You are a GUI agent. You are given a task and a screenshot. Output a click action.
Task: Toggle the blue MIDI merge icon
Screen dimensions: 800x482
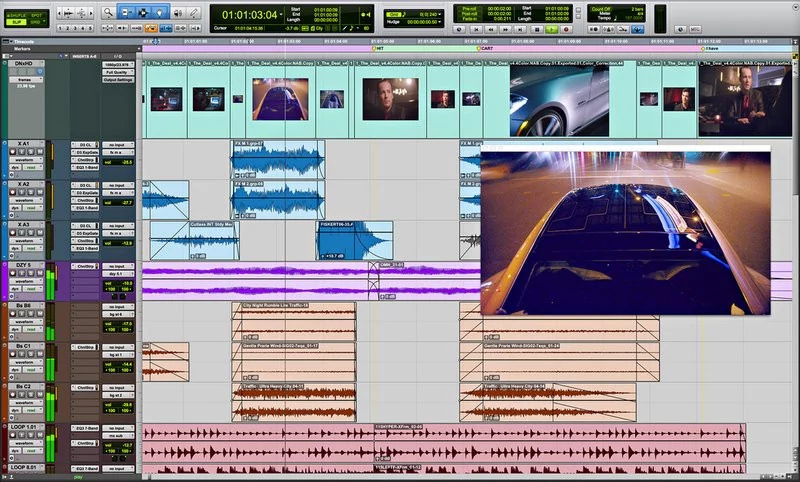pos(638,30)
